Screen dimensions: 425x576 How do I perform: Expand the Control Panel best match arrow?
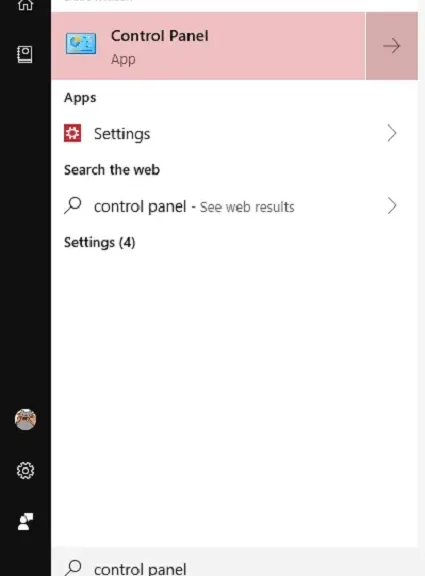tap(392, 46)
